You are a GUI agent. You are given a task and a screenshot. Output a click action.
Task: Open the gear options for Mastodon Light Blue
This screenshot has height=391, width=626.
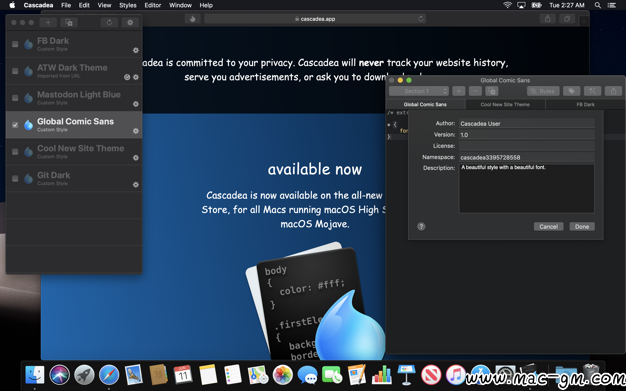click(x=136, y=104)
